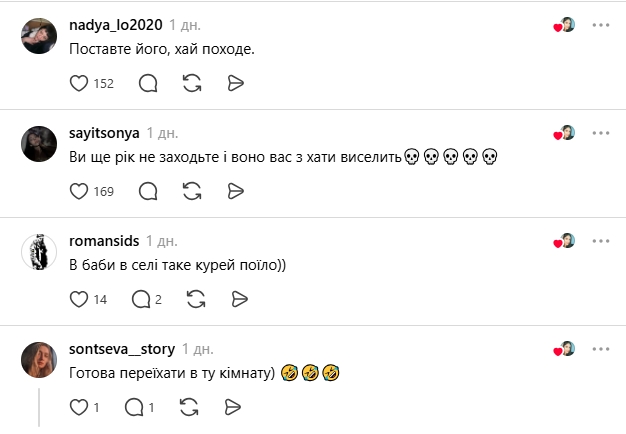Like the romansids comment showing 14 likes
Viewport: 626px width, 434px height.
click(x=79, y=299)
